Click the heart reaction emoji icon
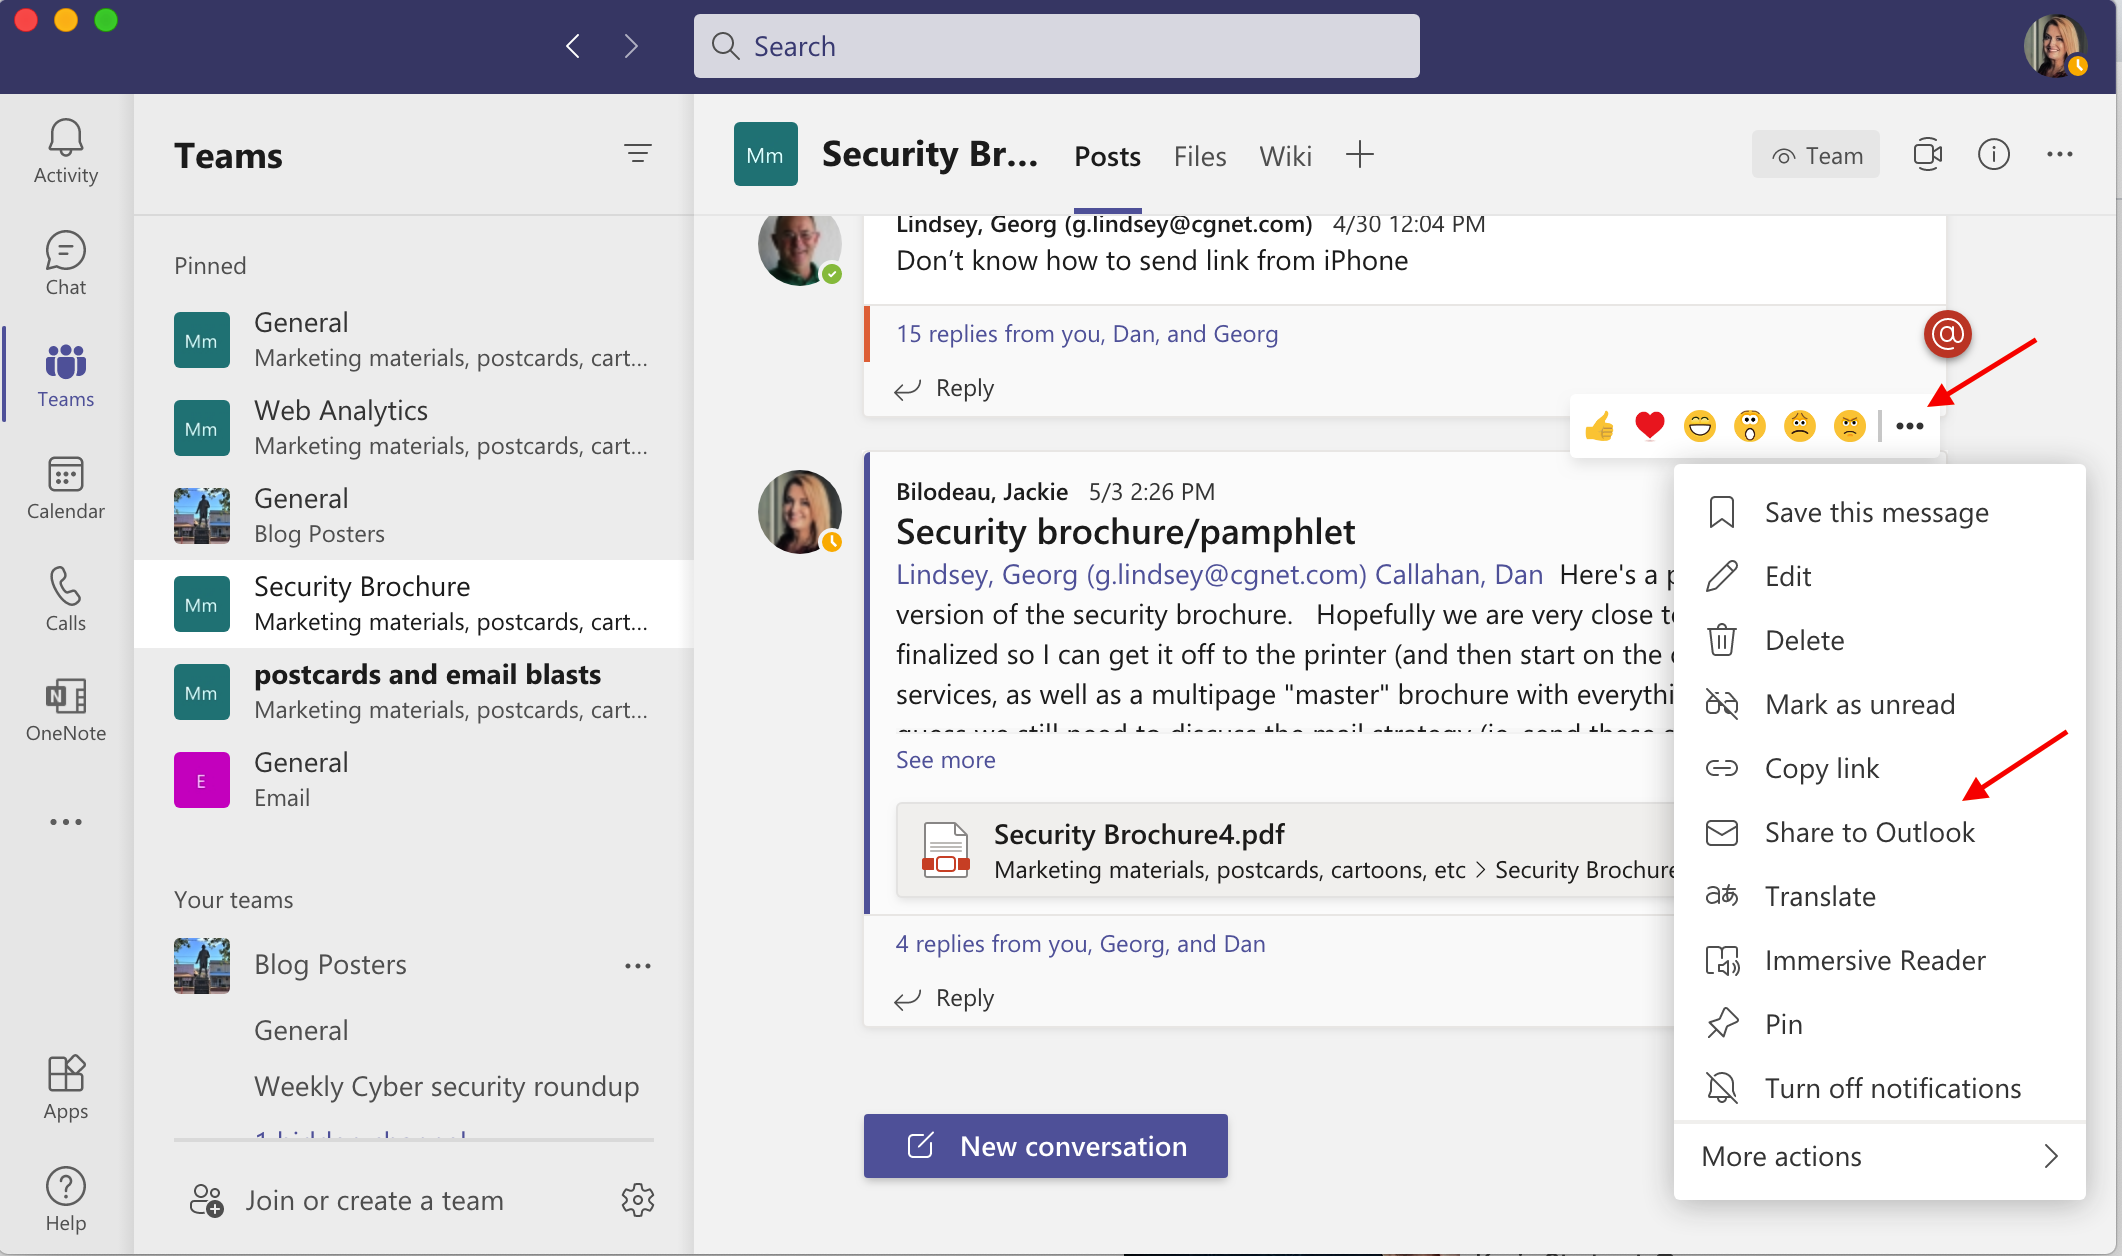 point(1650,425)
